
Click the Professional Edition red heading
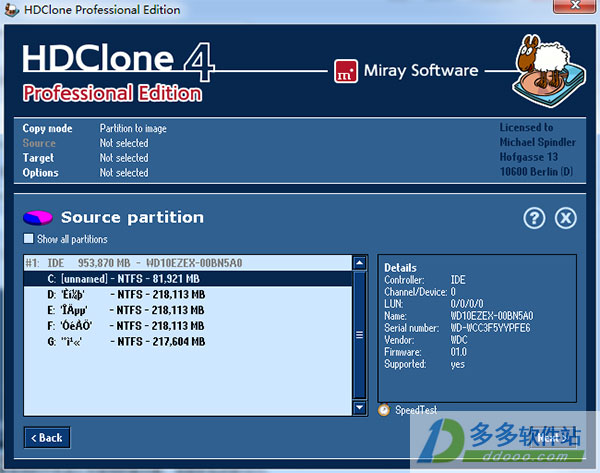(112, 93)
